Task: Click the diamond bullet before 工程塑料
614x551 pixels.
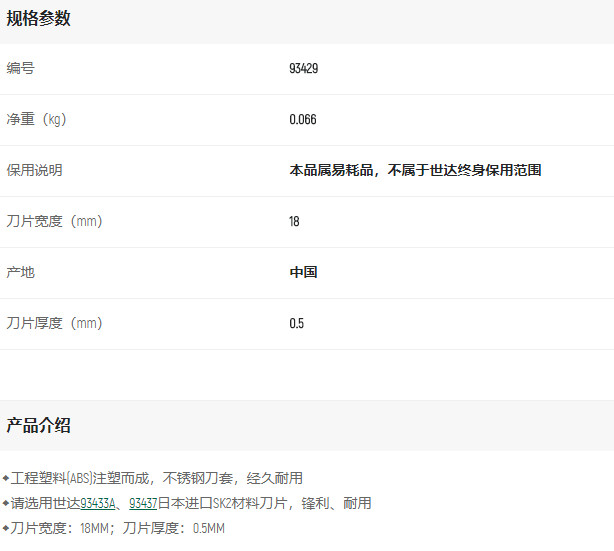Action: tap(5, 478)
